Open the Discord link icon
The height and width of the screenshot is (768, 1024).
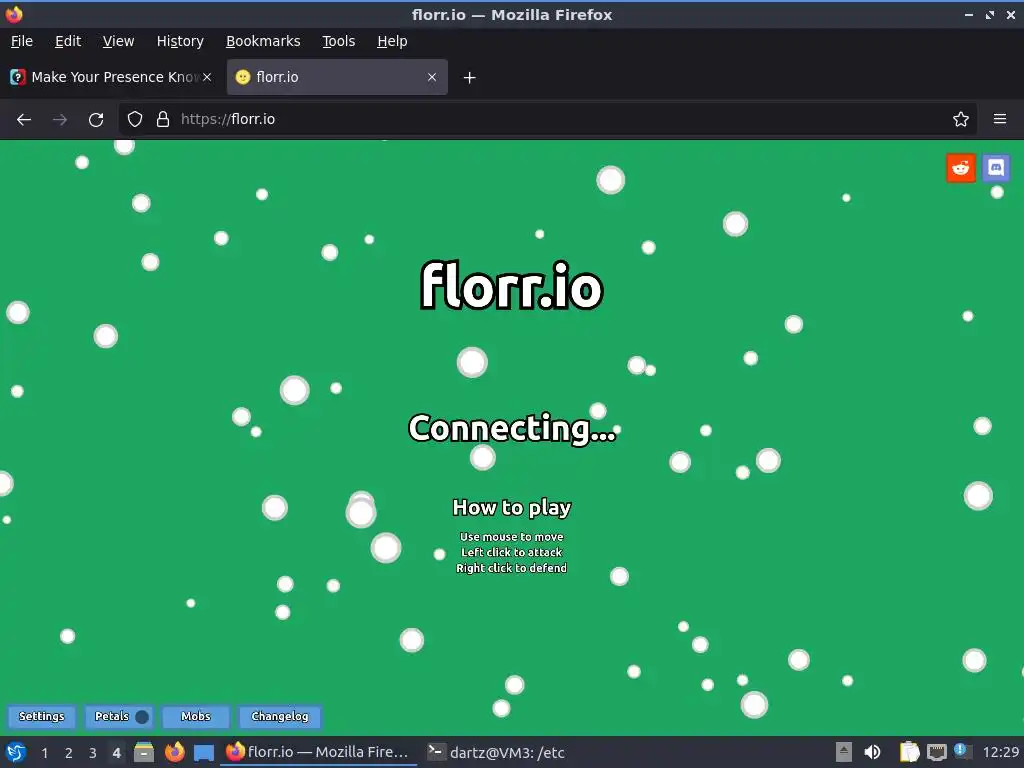point(995,168)
